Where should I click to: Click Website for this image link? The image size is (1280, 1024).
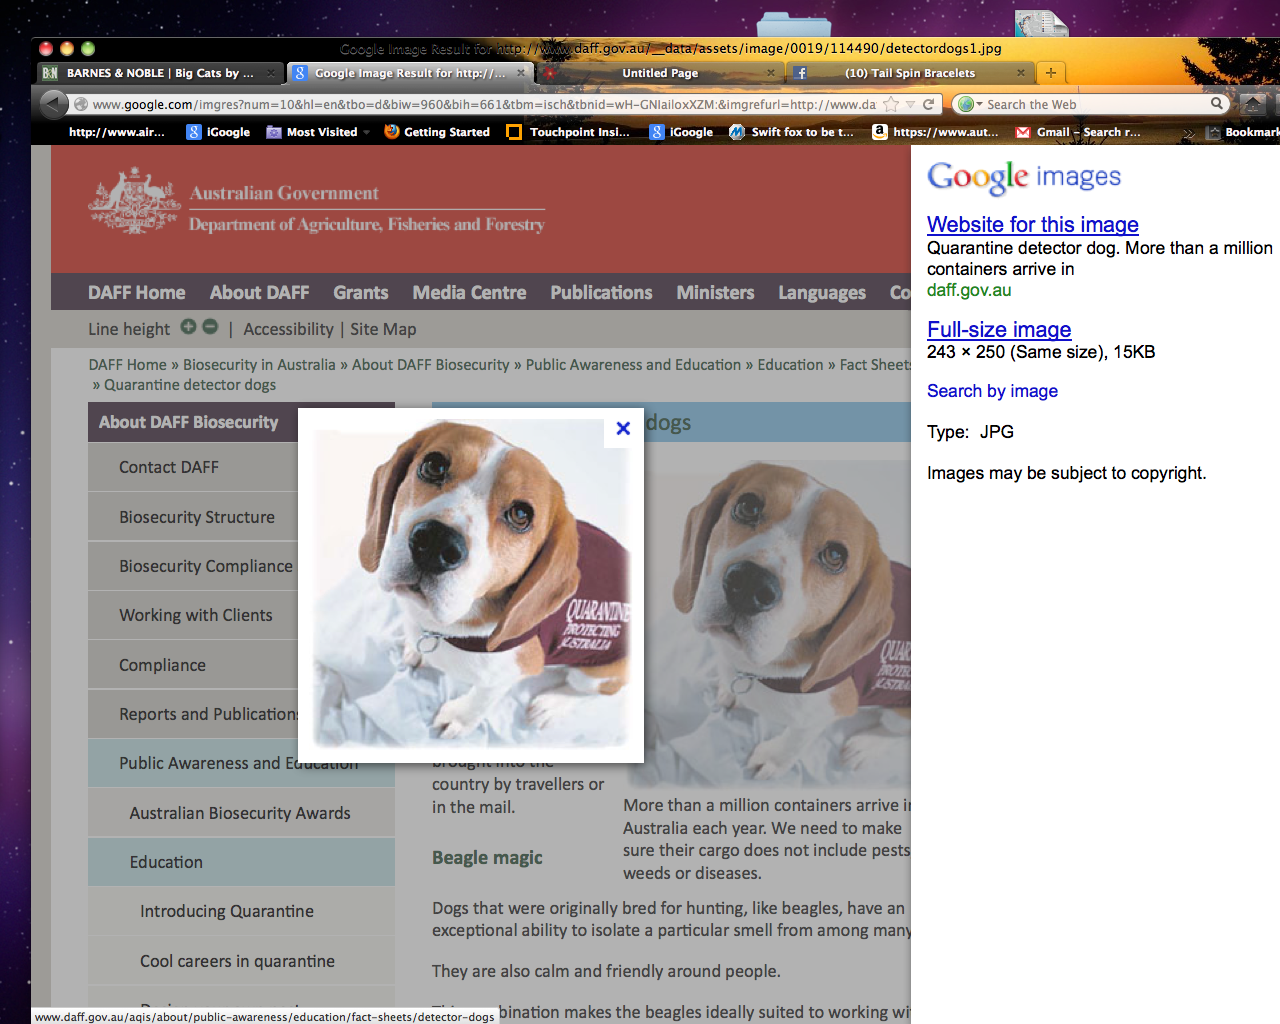(x=1033, y=224)
